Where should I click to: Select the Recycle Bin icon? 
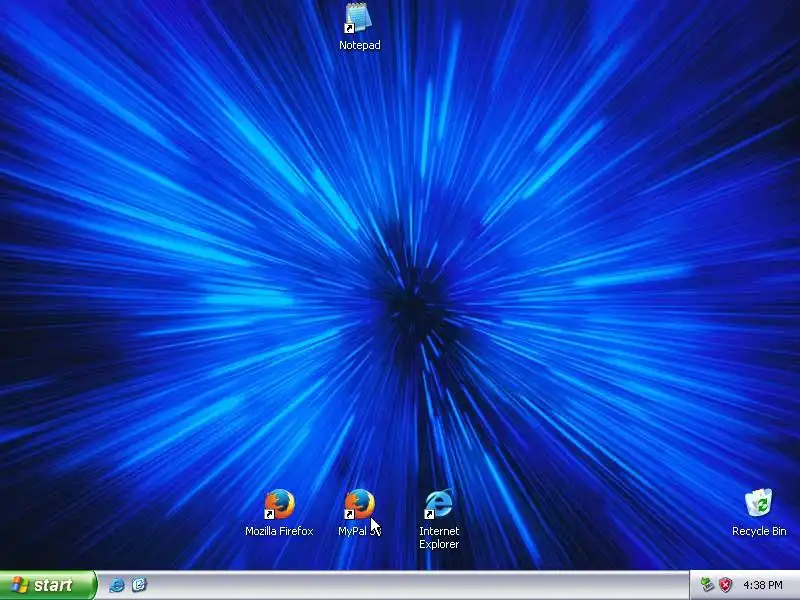[x=759, y=503]
